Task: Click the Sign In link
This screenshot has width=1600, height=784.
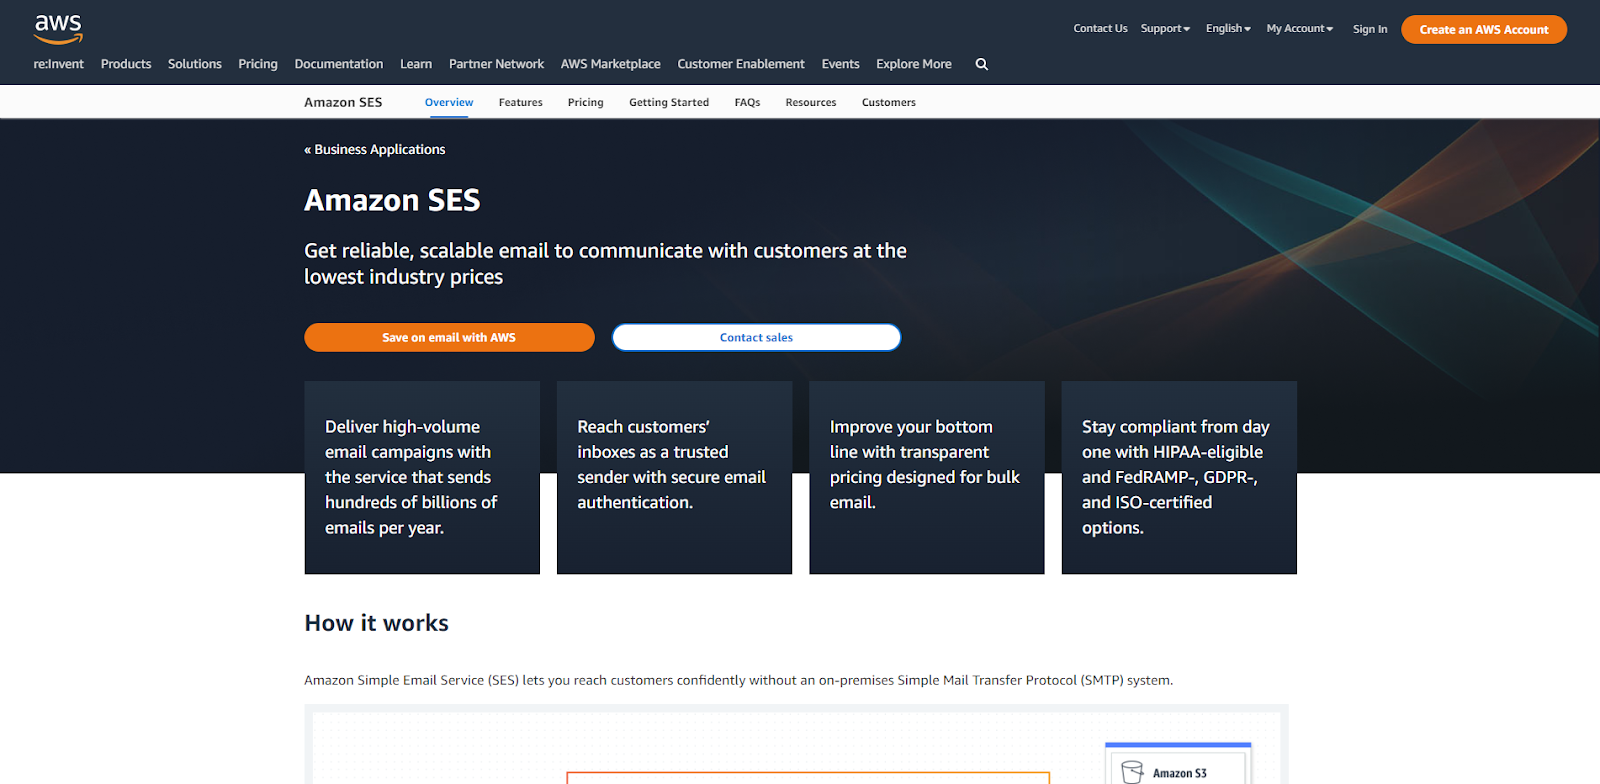Action: (x=1370, y=29)
